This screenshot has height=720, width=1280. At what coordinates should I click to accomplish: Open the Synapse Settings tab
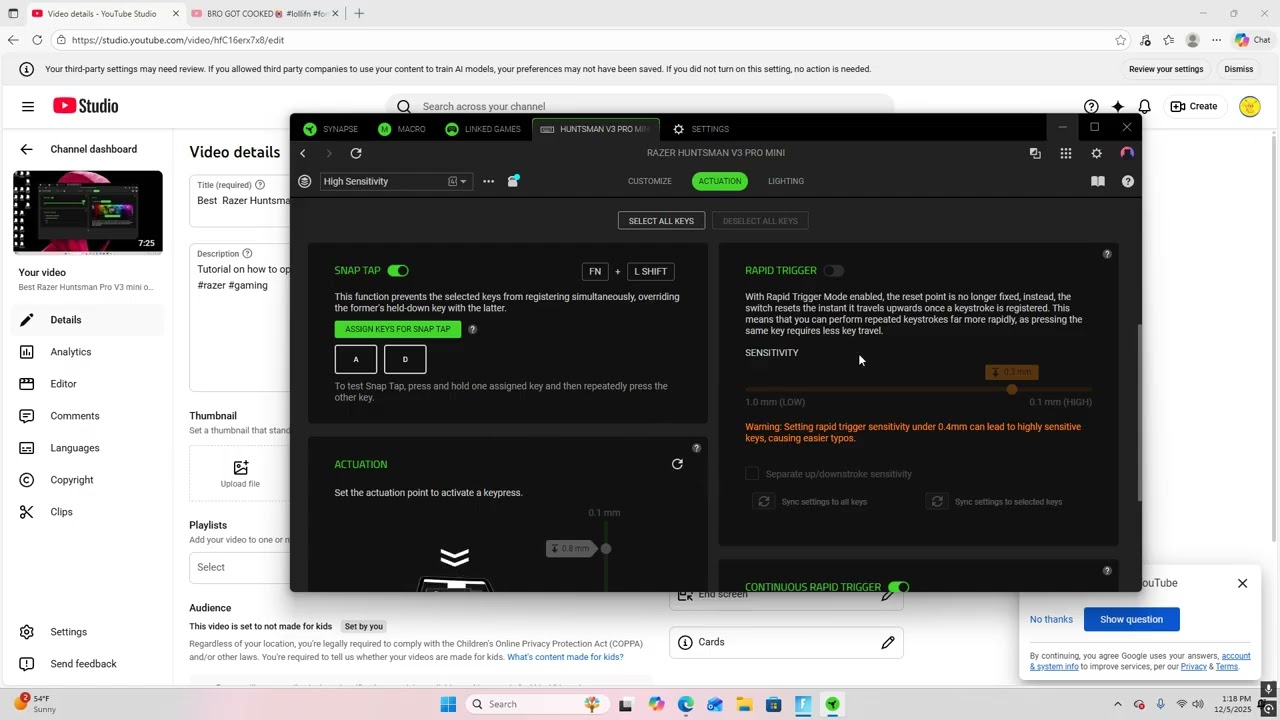coord(701,129)
